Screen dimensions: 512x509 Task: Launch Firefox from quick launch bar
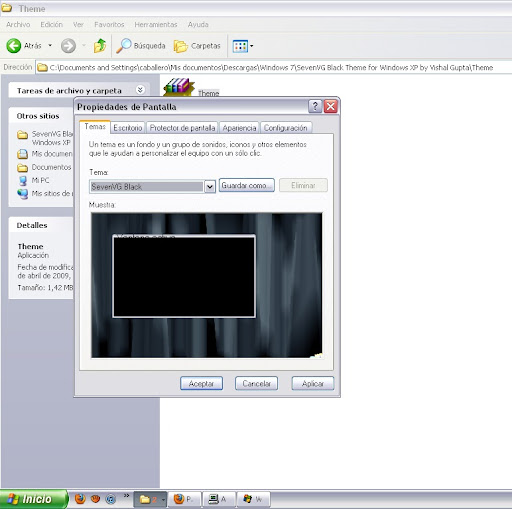pos(80,499)
